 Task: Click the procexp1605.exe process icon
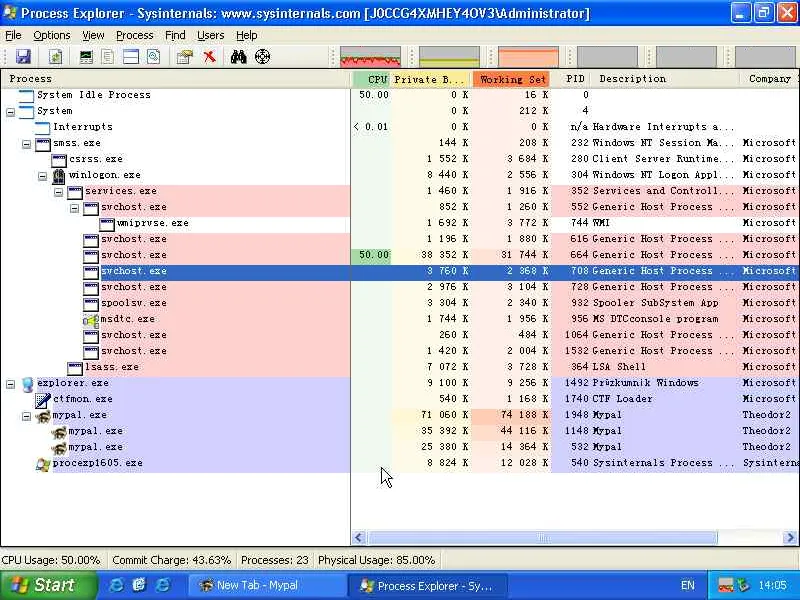coord(43,464)
